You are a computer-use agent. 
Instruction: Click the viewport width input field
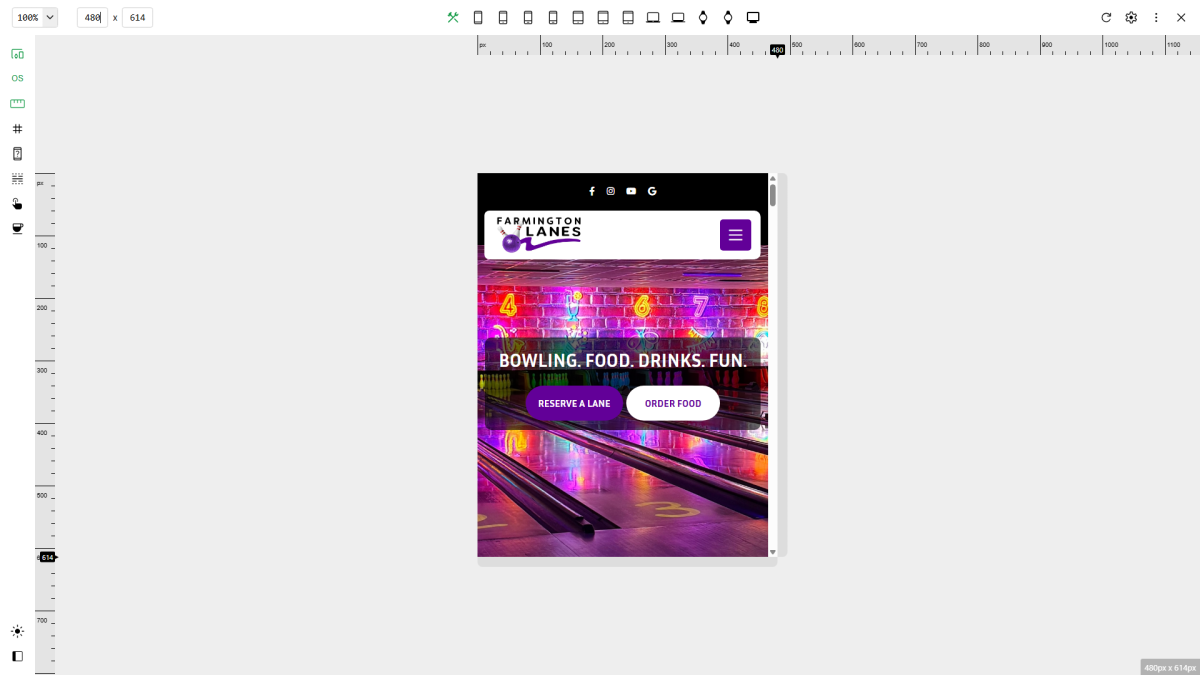coord(92,17)
